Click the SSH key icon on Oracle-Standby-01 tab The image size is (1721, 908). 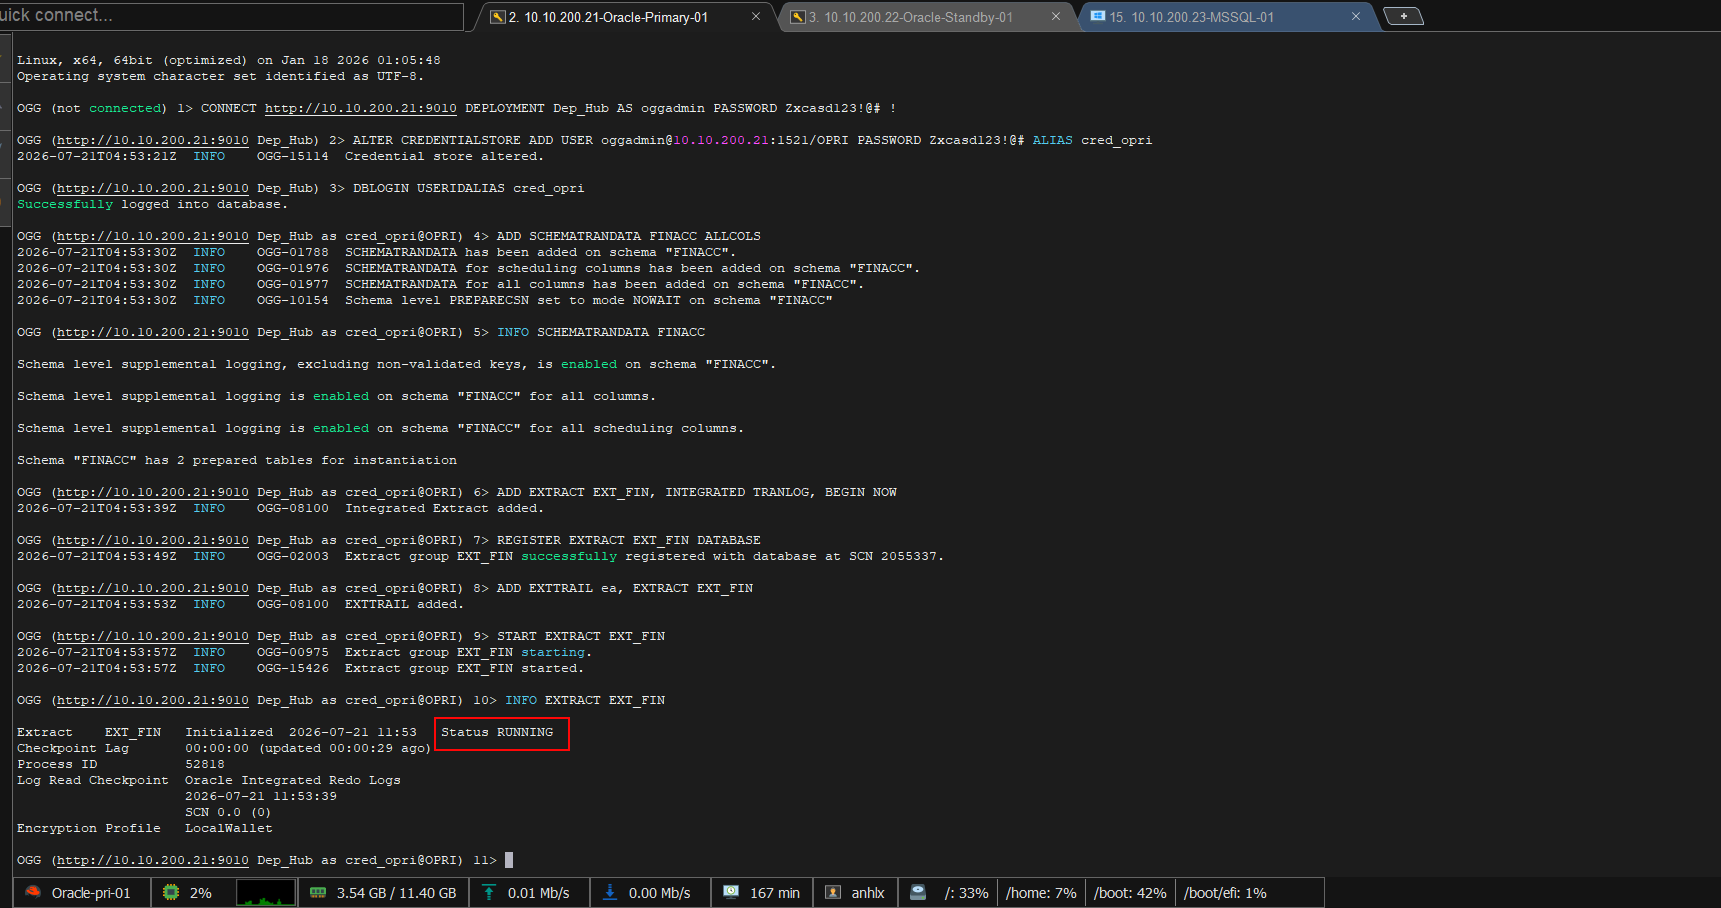coord(797,17)
